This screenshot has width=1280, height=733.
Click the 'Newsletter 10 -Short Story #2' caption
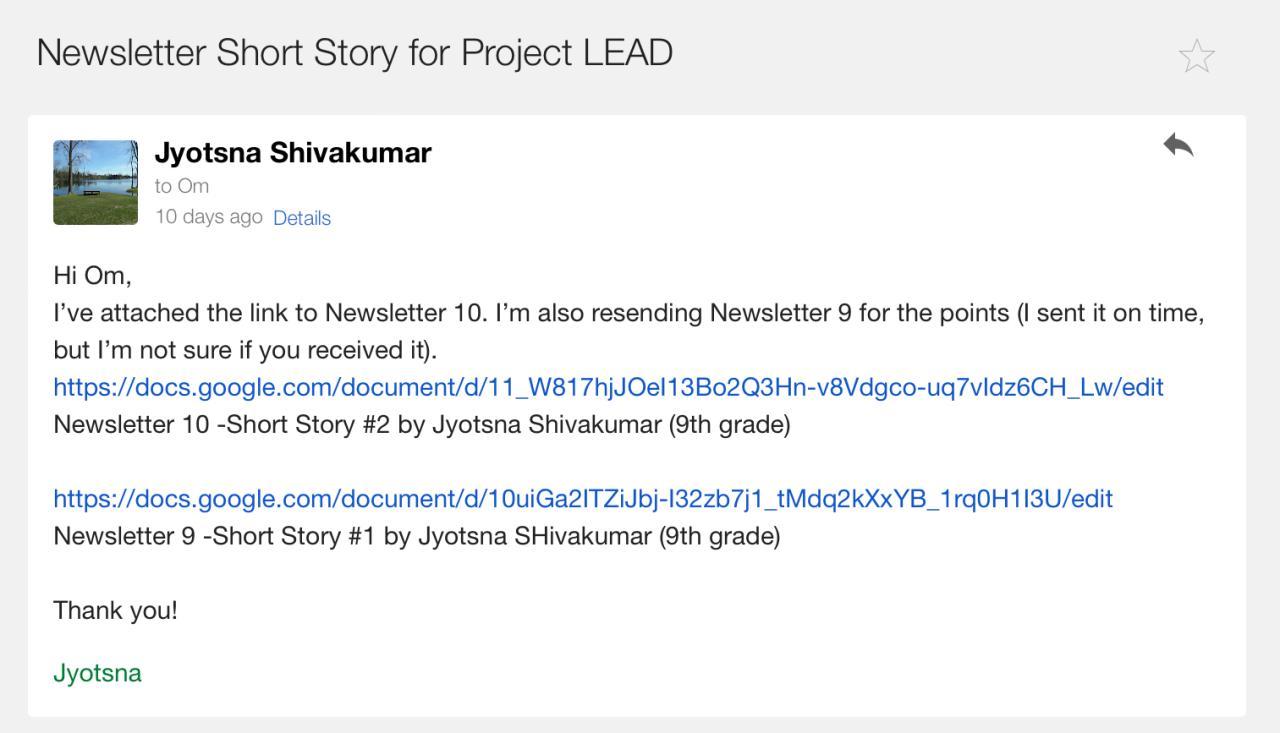[x=220, y=425]
